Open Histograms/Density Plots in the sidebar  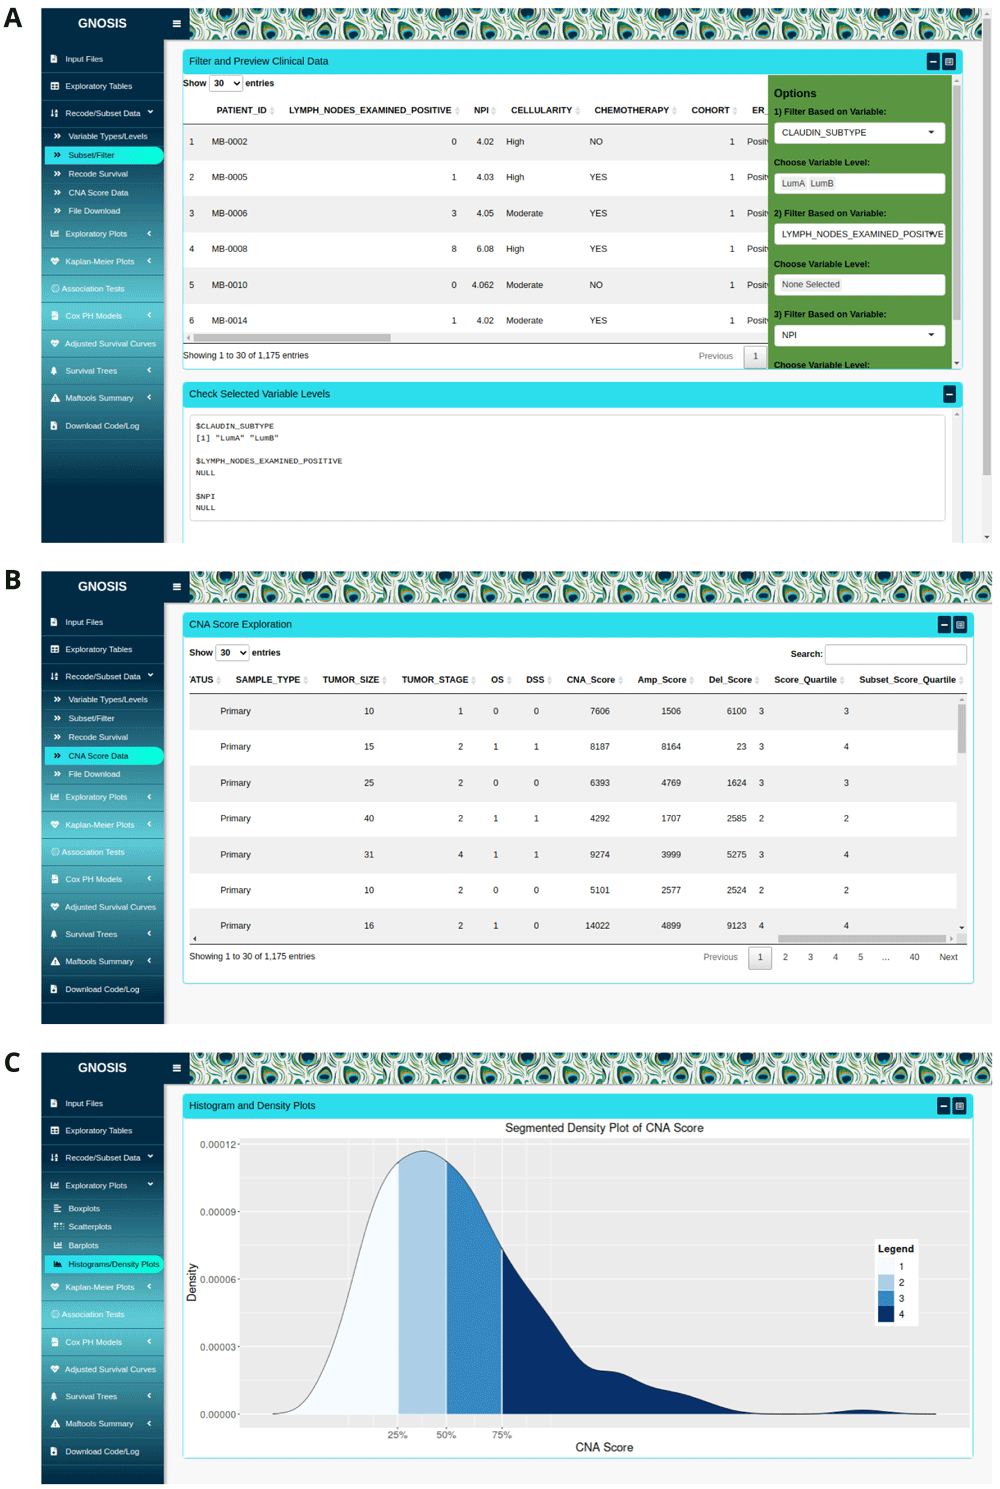coord(112,1264)
